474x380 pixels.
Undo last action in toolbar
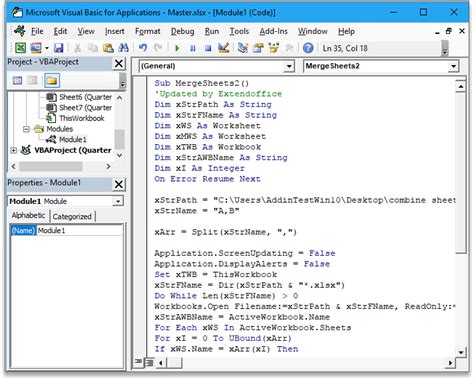[143, 48]
